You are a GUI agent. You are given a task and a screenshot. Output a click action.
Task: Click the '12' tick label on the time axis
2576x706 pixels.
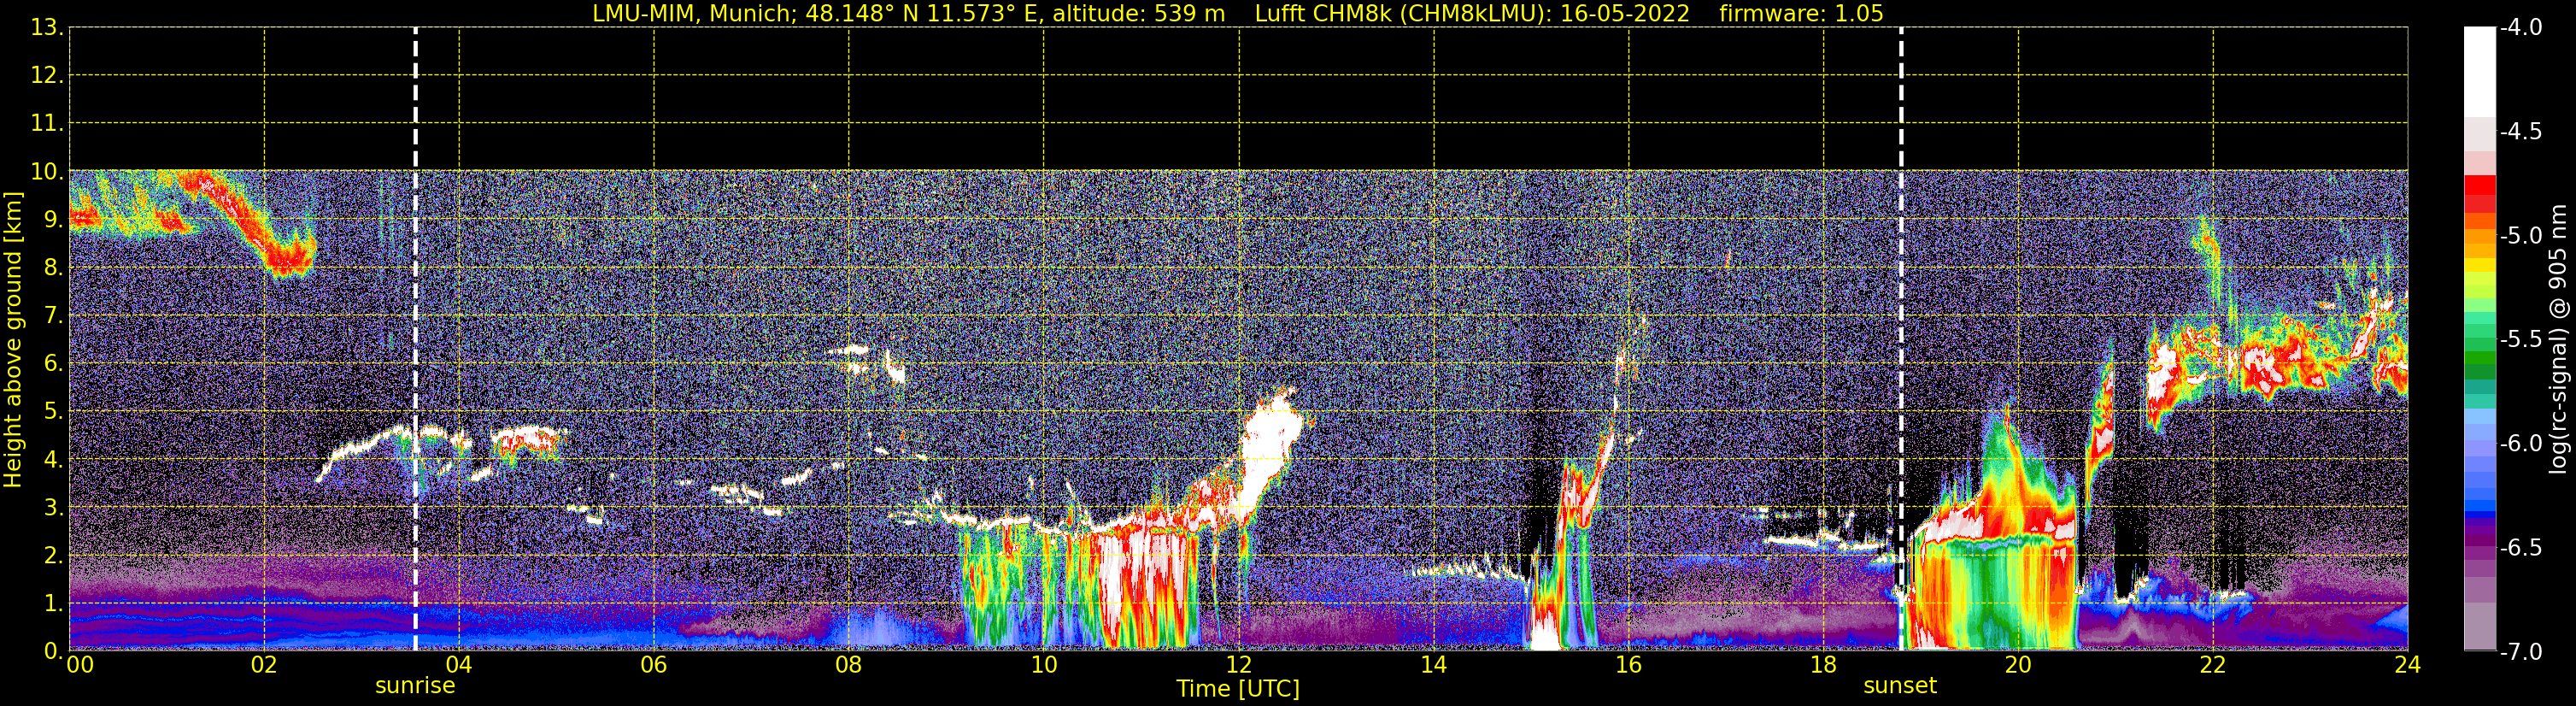point(1239,665)
